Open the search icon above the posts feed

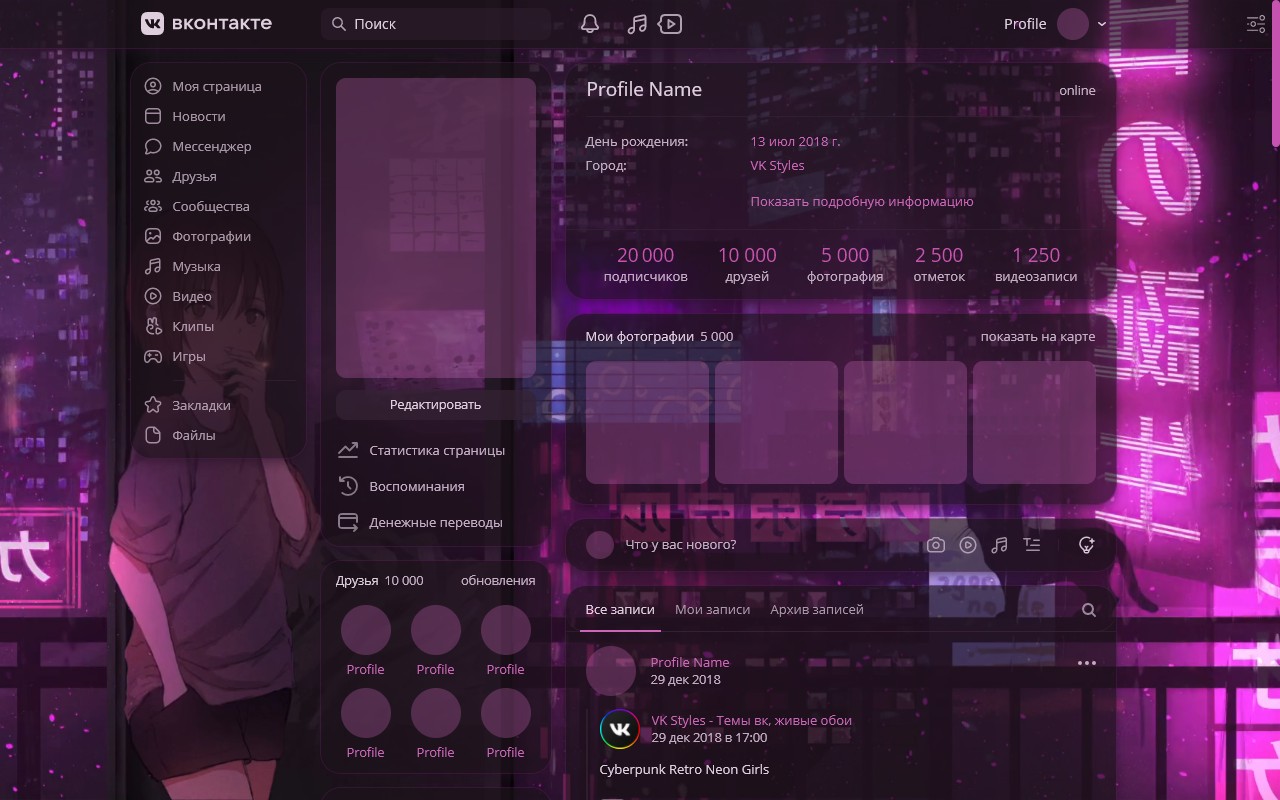(x=1088, y=609)
